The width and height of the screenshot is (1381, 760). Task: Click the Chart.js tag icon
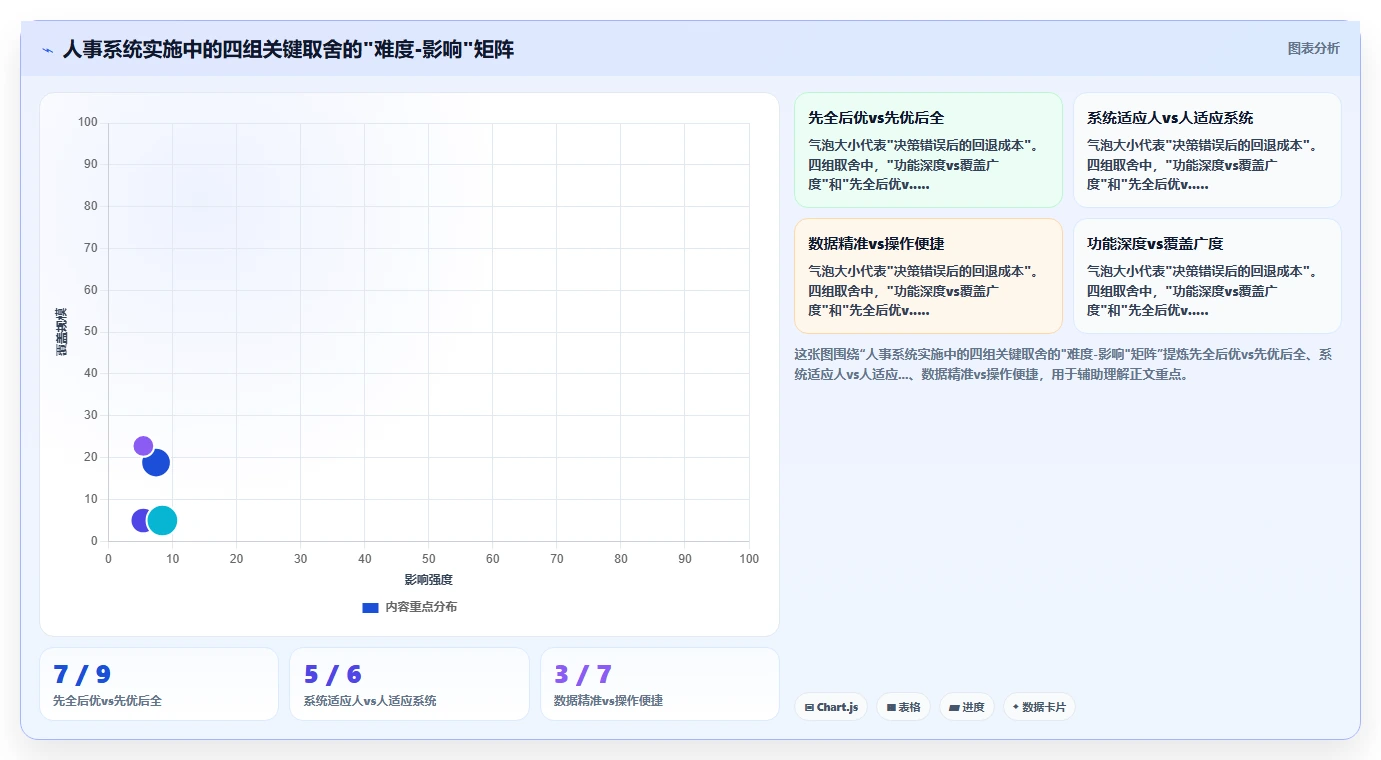coord(809,707)
